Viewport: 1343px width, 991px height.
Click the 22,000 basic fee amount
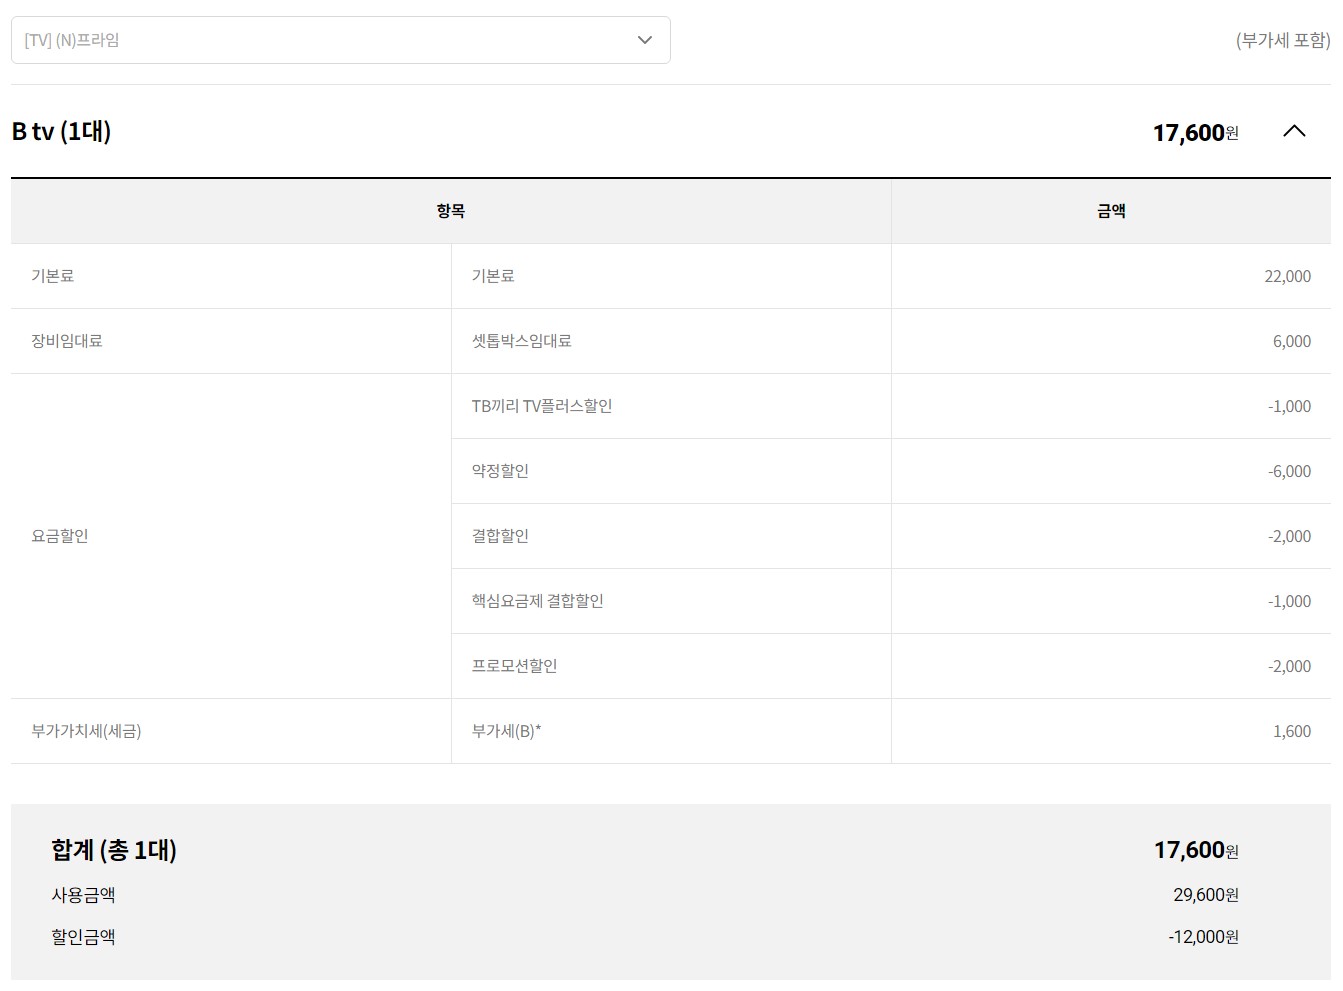click(1287, 276)
